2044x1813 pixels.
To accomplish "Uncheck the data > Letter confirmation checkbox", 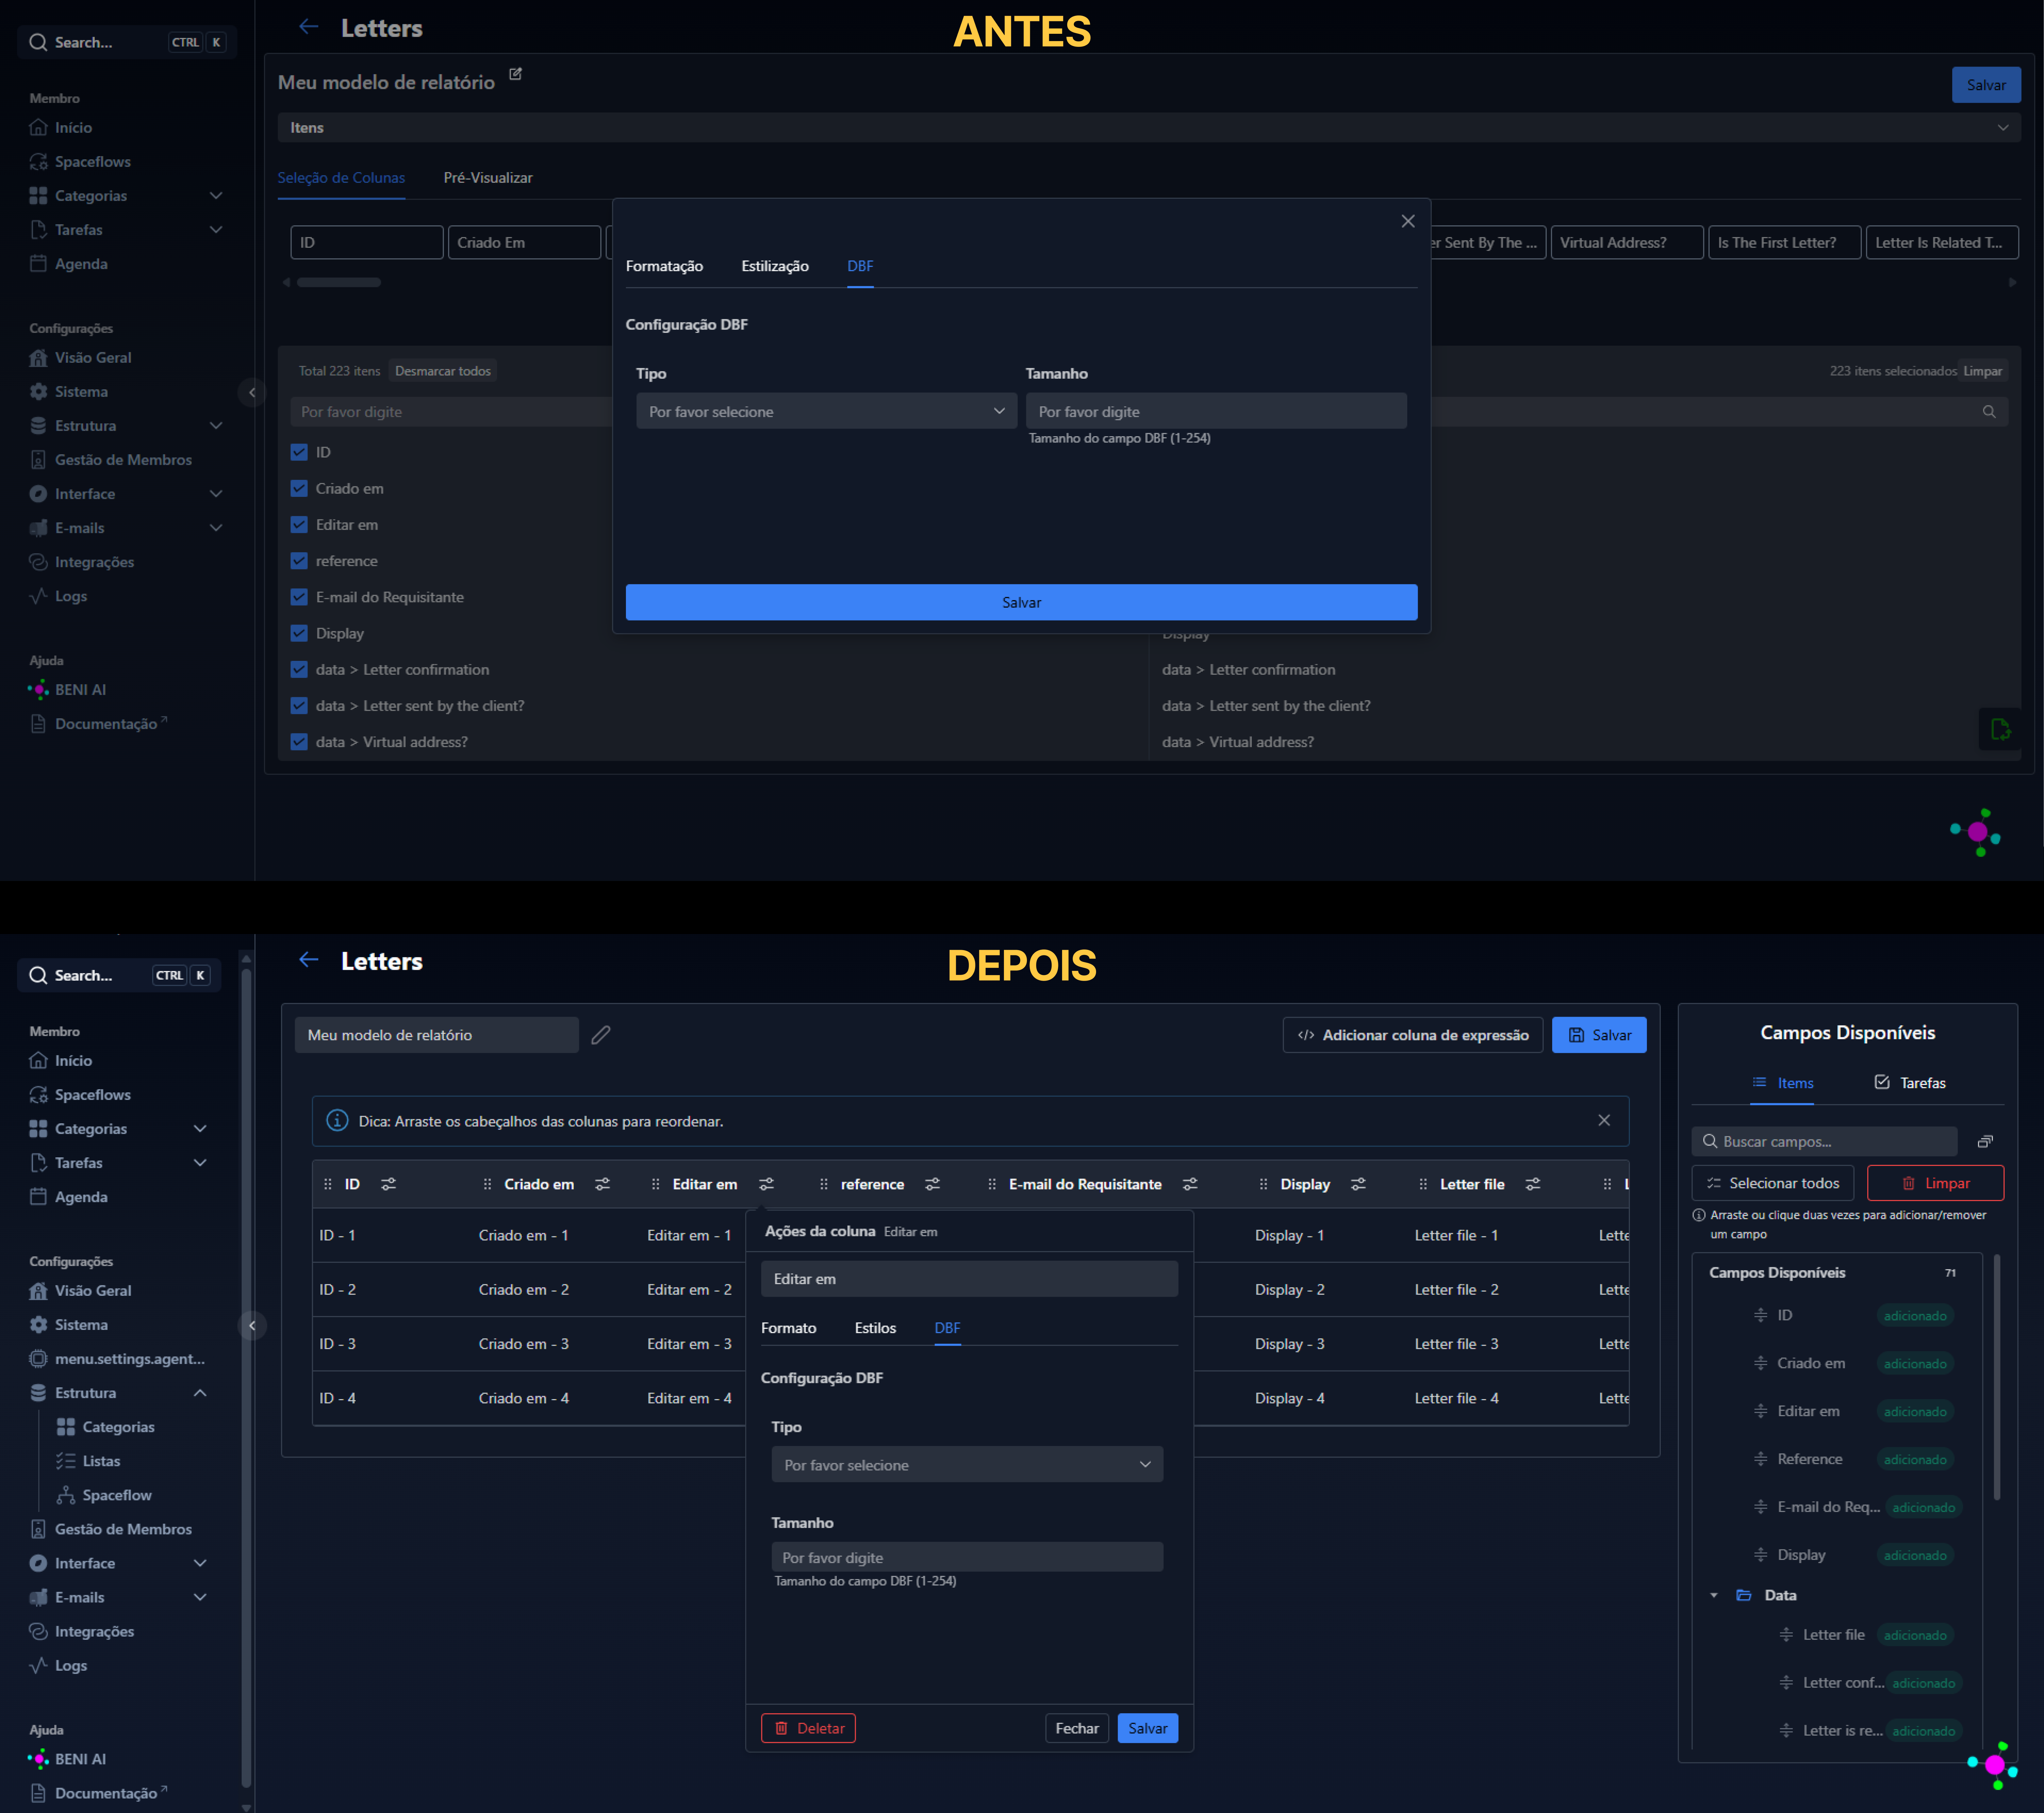I will pos(299,669).
